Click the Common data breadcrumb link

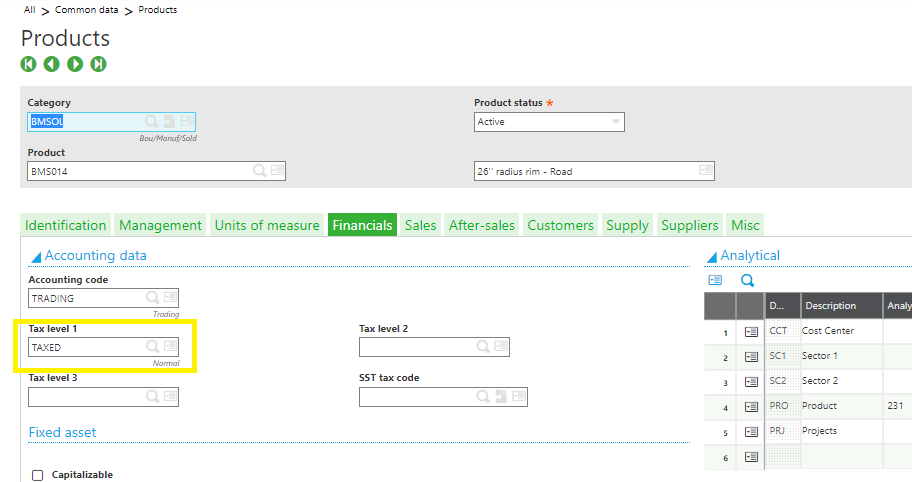click(94, 9)
